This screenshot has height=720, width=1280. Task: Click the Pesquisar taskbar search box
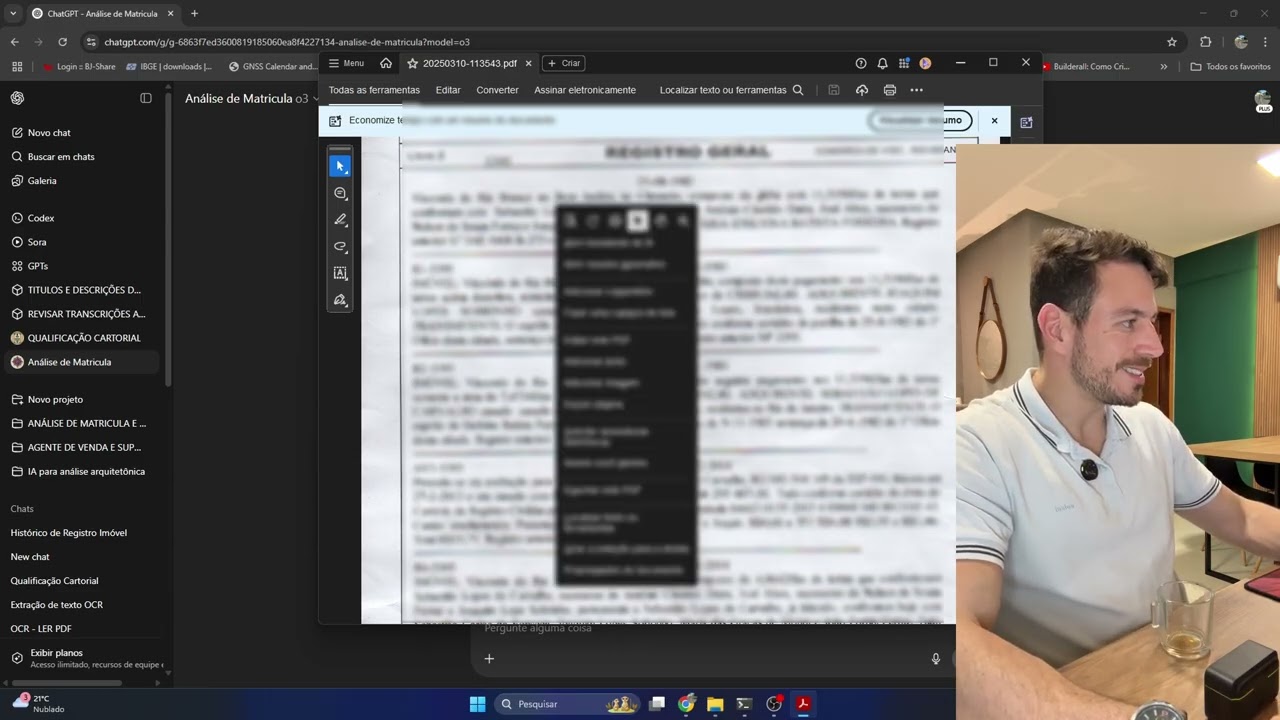point(568,704)
